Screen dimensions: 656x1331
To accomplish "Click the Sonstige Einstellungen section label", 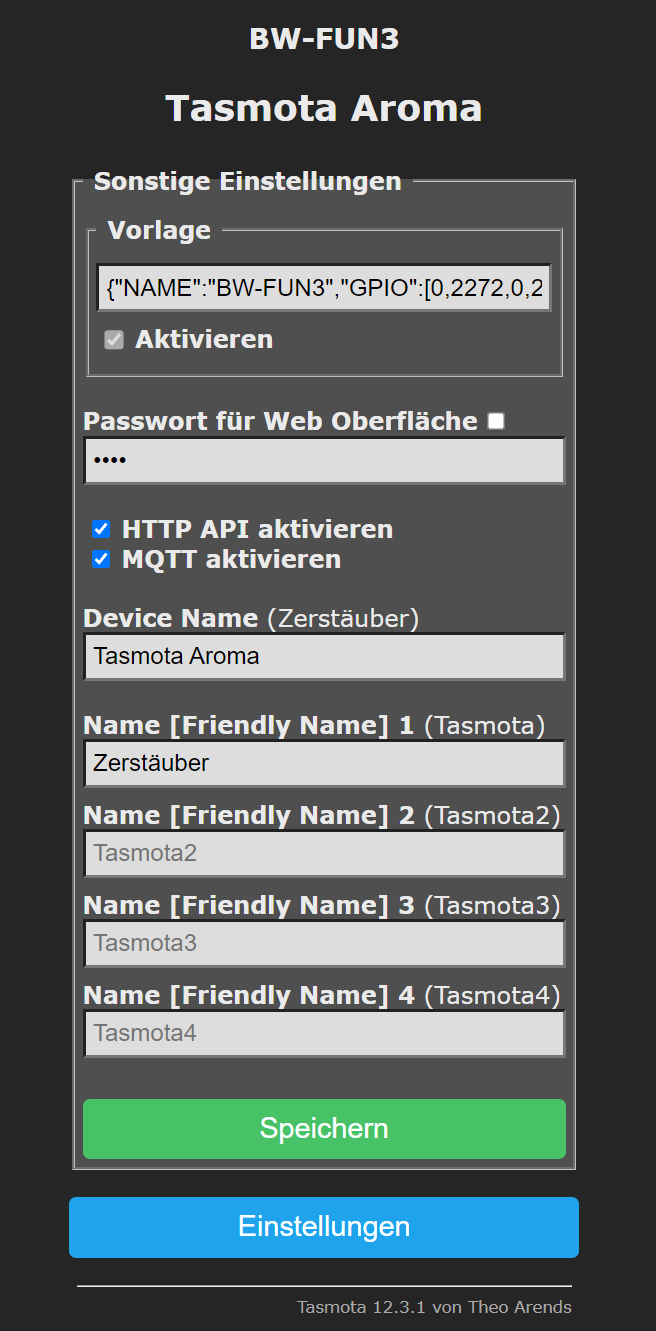I will [x=247, y=181].
